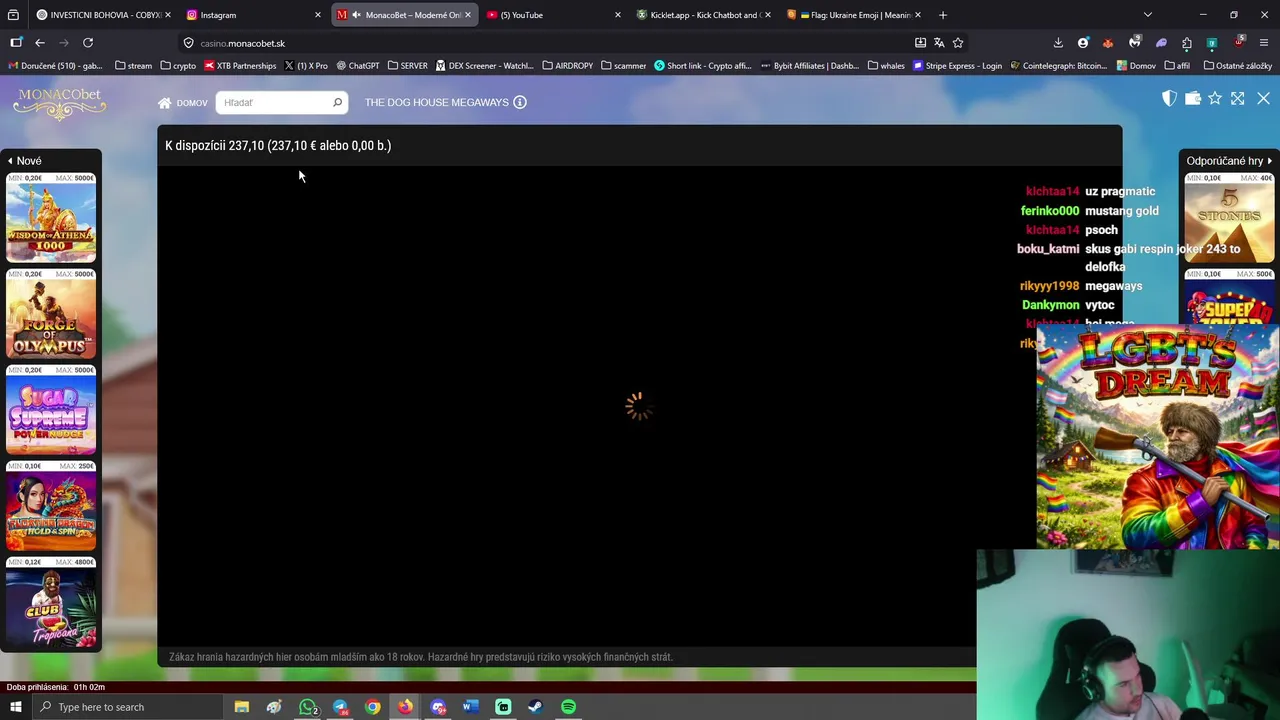The width and height of the screenshot is (1280, 720).
Task: Close the game with casino X icon
Action: (x=1263, y=98)
